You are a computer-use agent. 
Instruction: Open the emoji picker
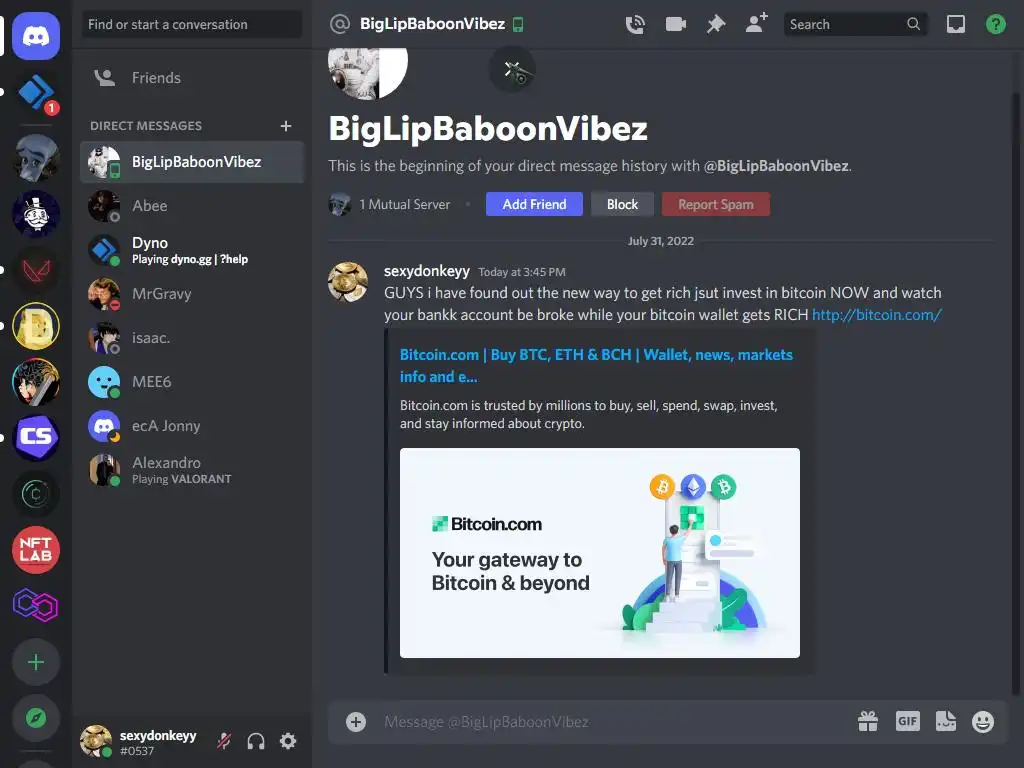[983, 722]
